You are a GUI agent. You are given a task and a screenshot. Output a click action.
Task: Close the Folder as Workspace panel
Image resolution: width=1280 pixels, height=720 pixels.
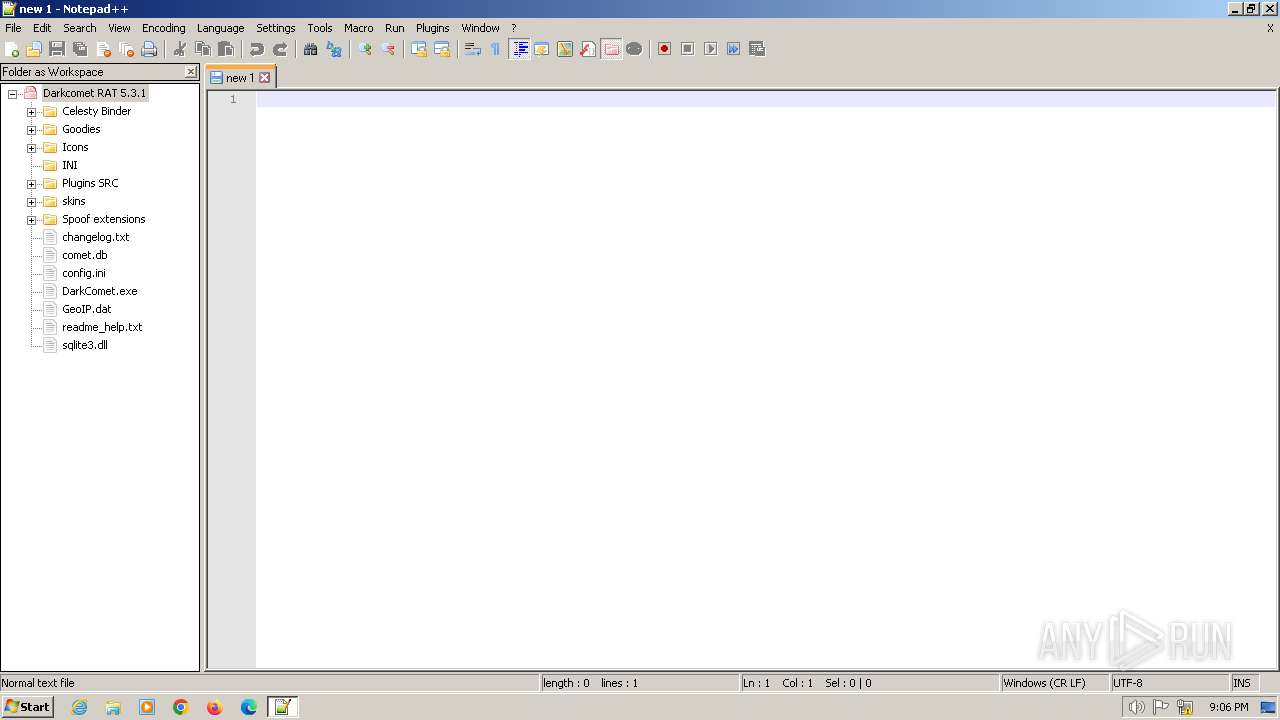(x=191, y=72)
